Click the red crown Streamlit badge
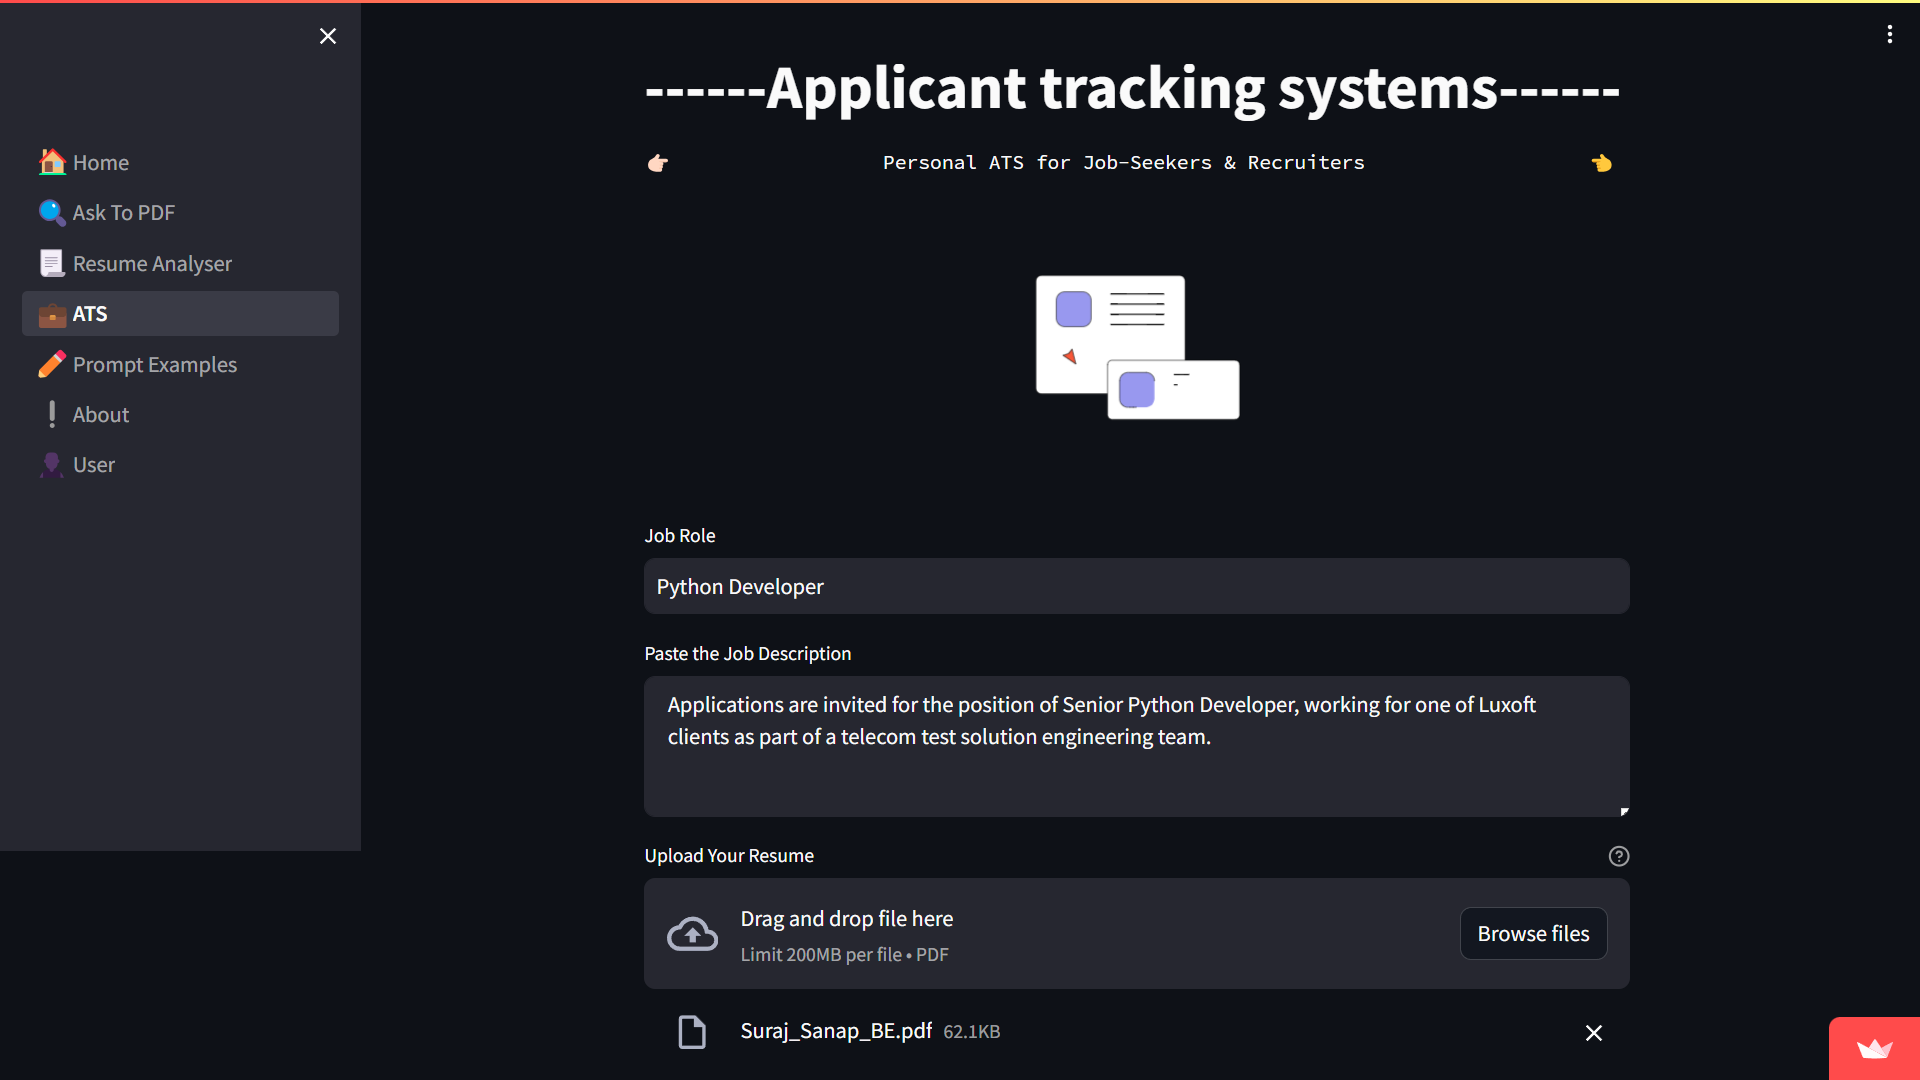This screenshot has width=1920, height=1080. coord(1874,1048)
